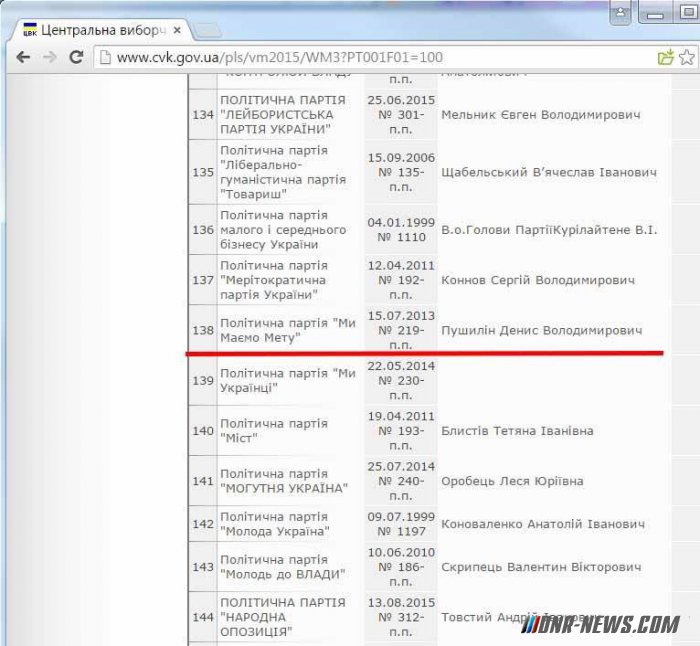The height and width of the screenshot is (646, 700).
Task: Click row number 140 cell
Action: (203, 431)
